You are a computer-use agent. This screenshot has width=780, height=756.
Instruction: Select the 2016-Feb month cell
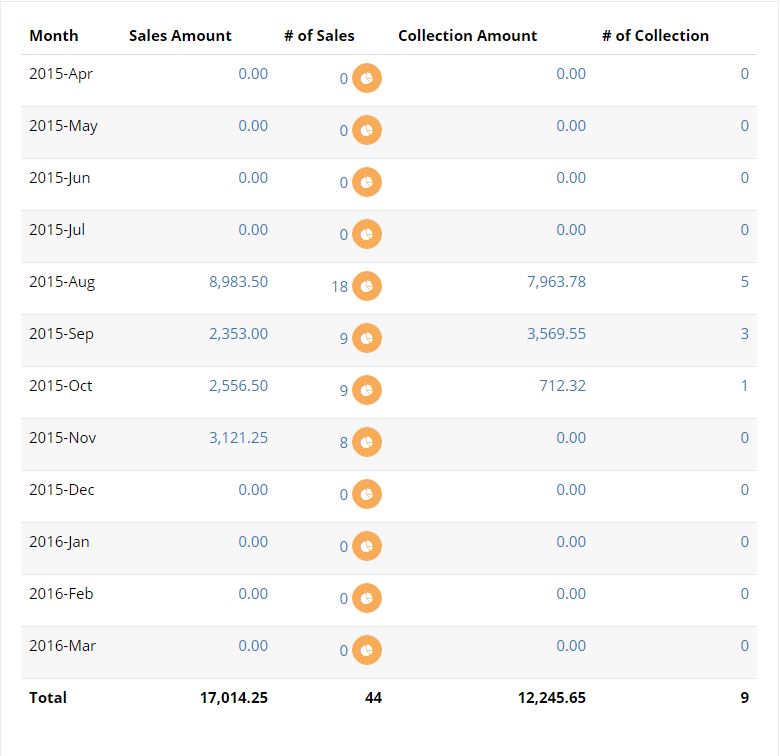click(61, 594)
